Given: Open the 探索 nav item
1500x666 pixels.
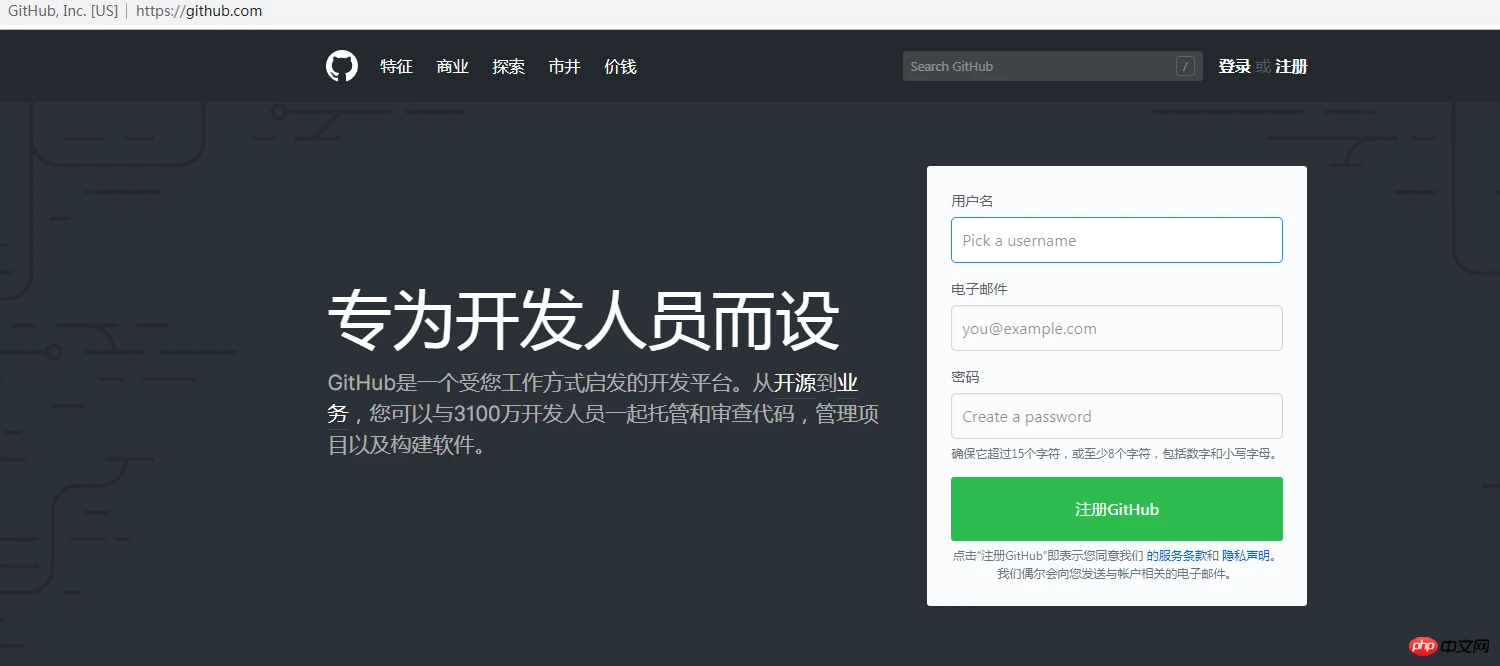Looking at the screenshot, I should (508, 66).
